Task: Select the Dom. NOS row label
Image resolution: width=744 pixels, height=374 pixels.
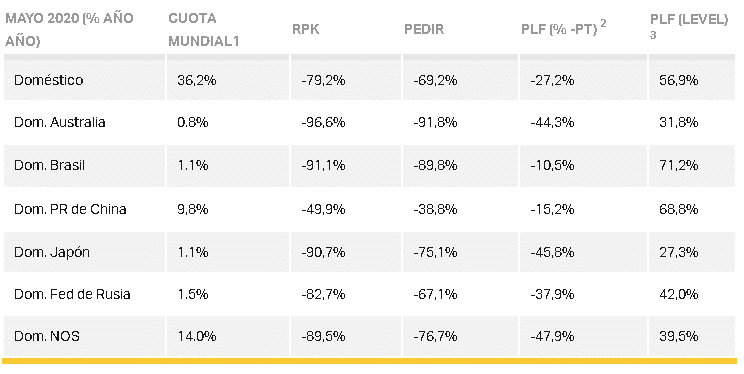Action: [46, 337]
